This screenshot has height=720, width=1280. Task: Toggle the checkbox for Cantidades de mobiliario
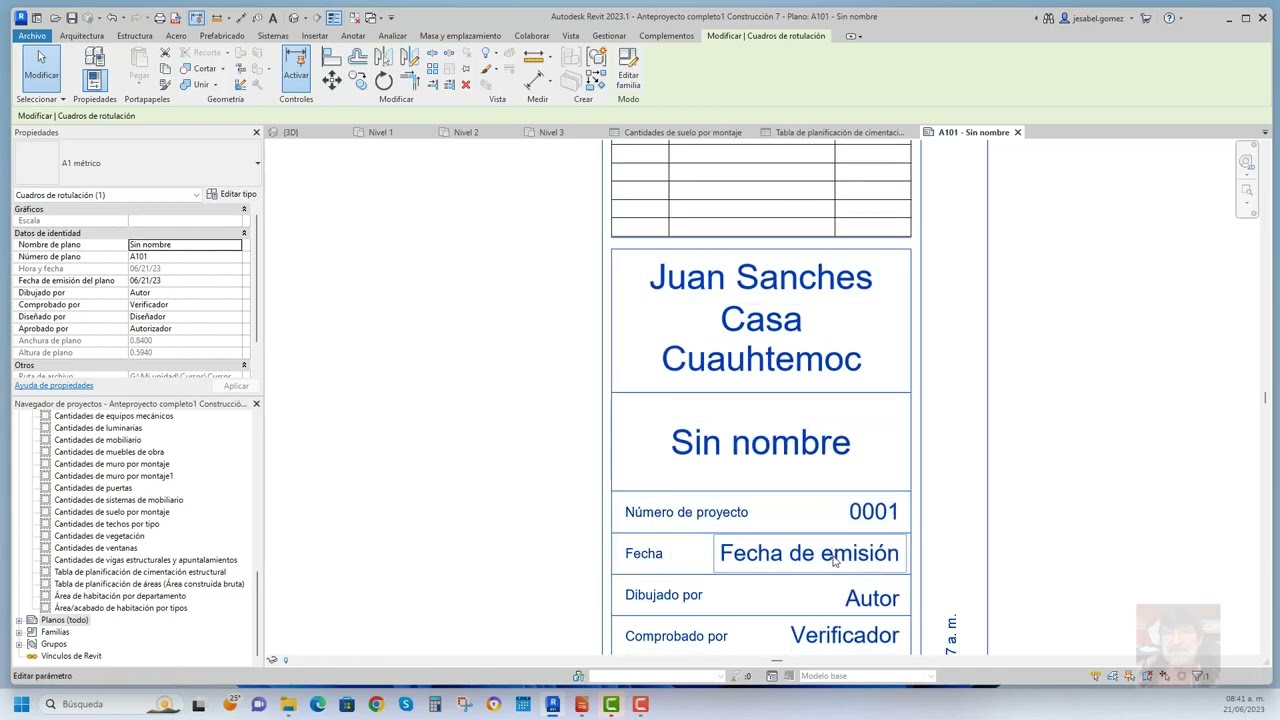coord(45,440)
